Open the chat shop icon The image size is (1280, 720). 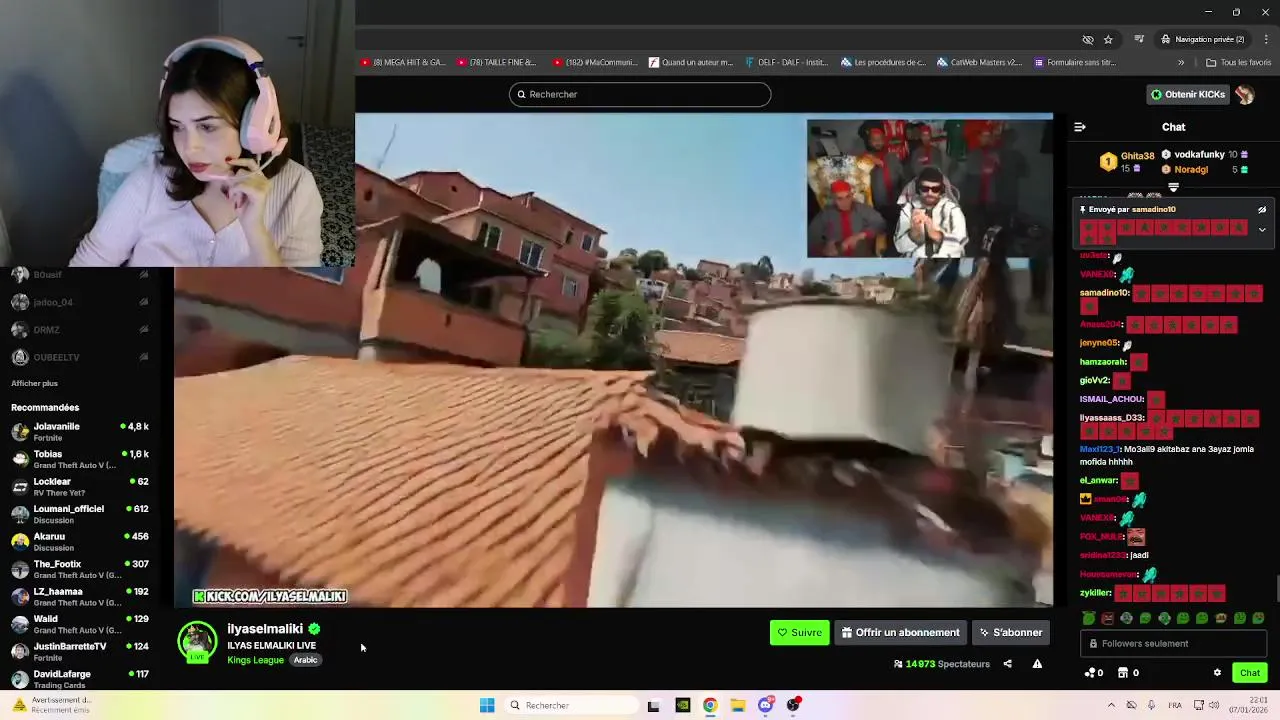[1128, 673]
